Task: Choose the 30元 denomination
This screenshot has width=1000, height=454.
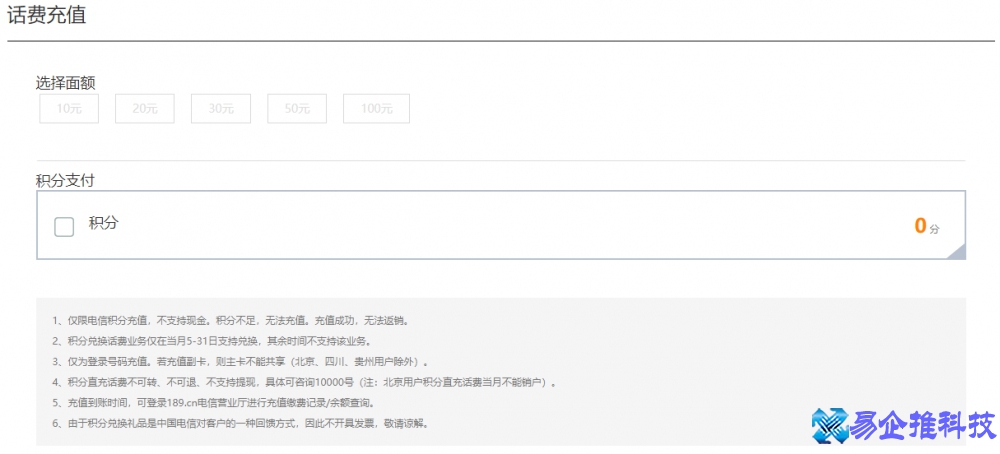Action: tap(221, 109)
